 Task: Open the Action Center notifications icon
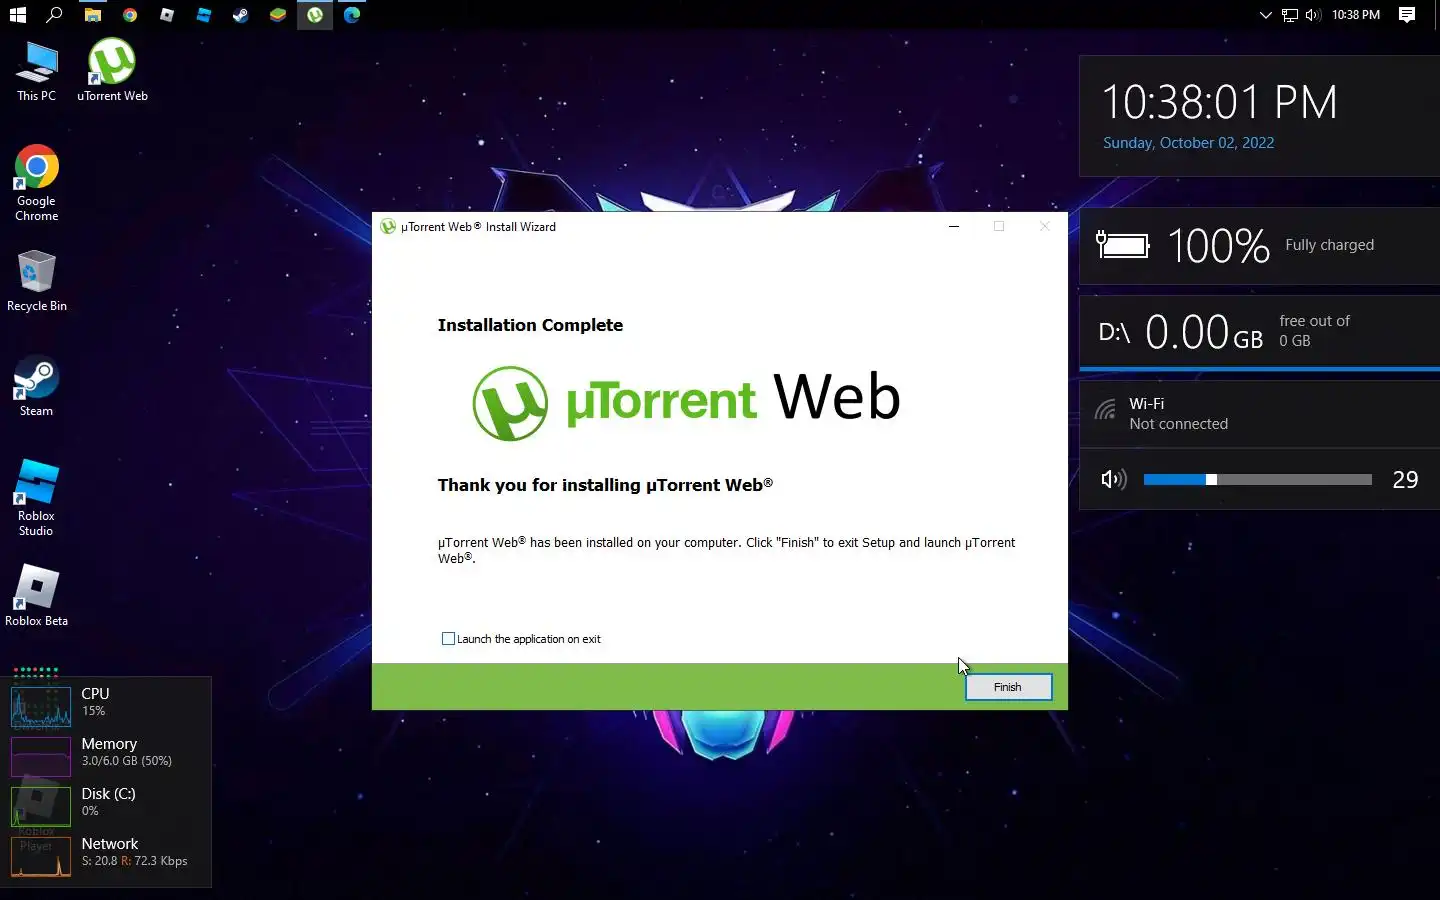click(x=1407, y=15)
